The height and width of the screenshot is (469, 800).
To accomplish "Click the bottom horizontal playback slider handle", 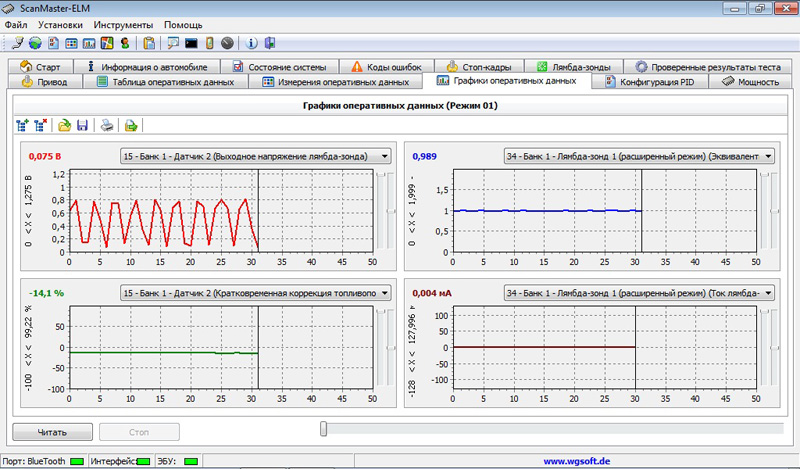I will (323, 429).
